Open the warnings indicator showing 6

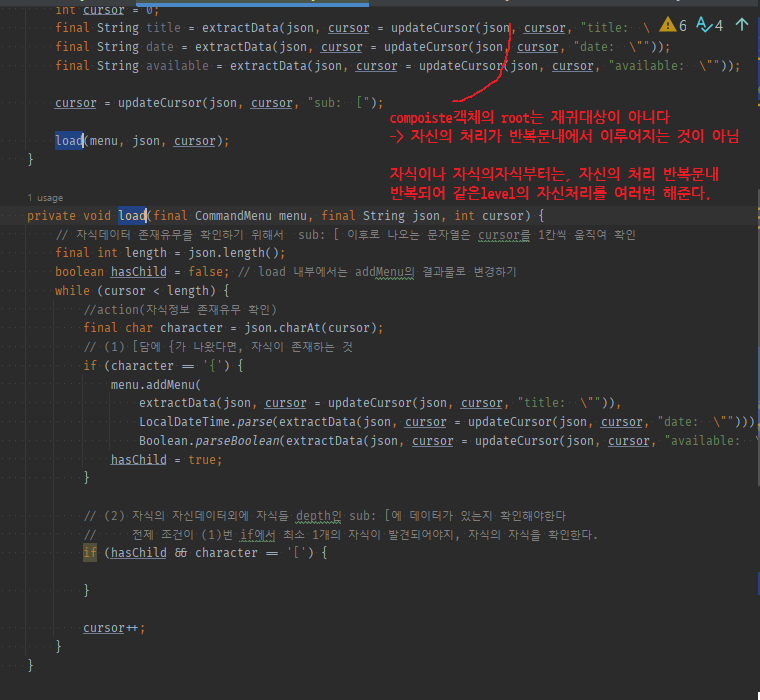673,25
